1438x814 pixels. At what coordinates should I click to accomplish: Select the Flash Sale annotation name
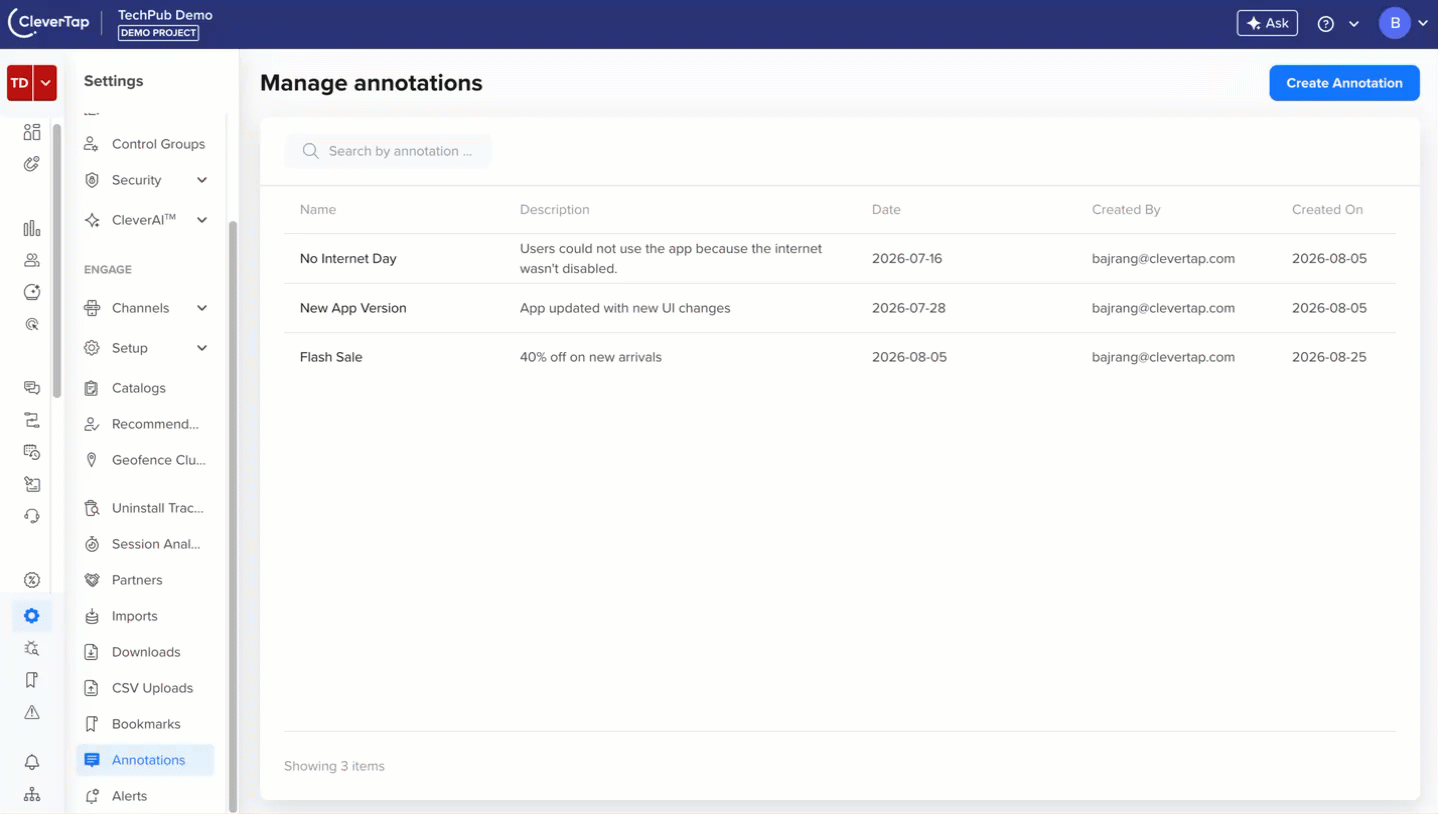(x=331, y=357)
